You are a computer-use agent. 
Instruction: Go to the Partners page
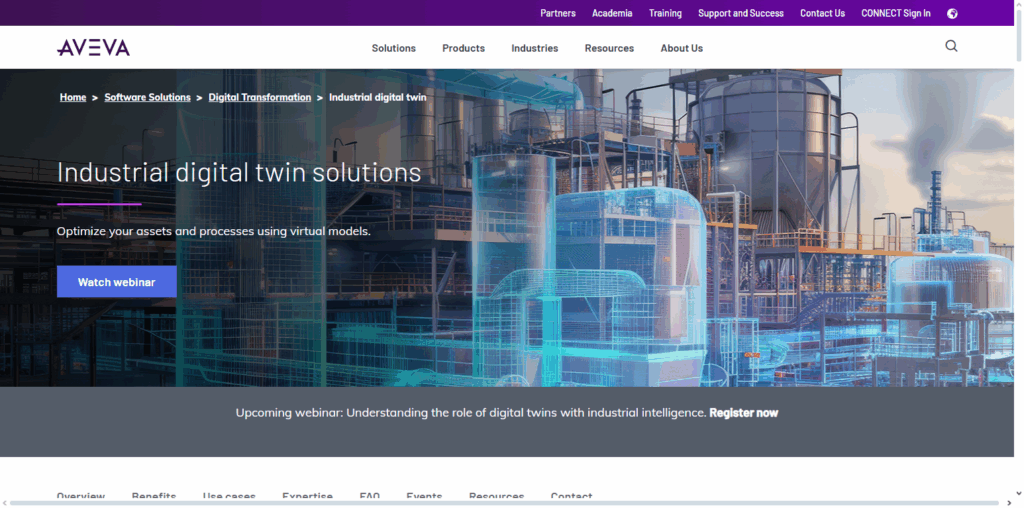click(558, 13)
